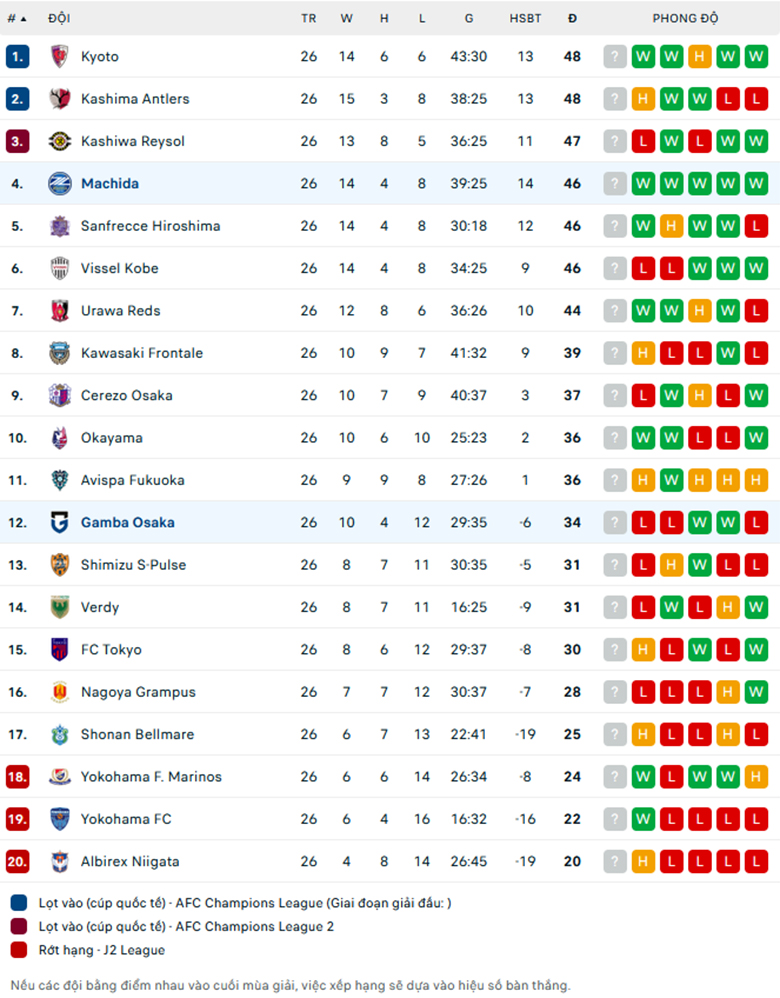Sort standings by the Đ points column
Viewport: 780px width, 998px height.
(x=572, y=18)
